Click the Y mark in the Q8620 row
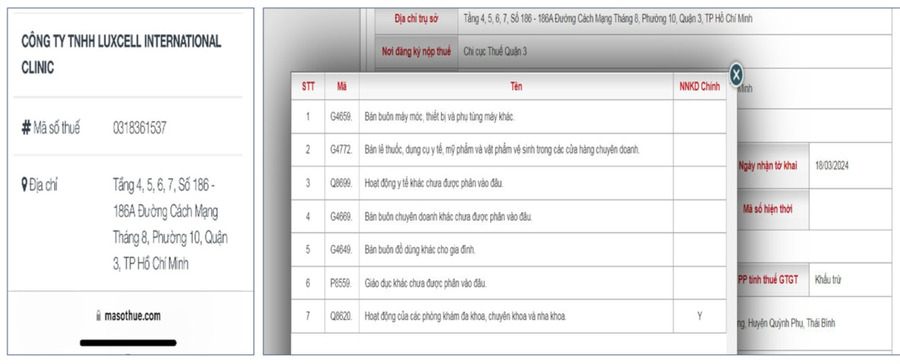The width and height of the screenshot is (900, 364). click(x=699, y=315)
